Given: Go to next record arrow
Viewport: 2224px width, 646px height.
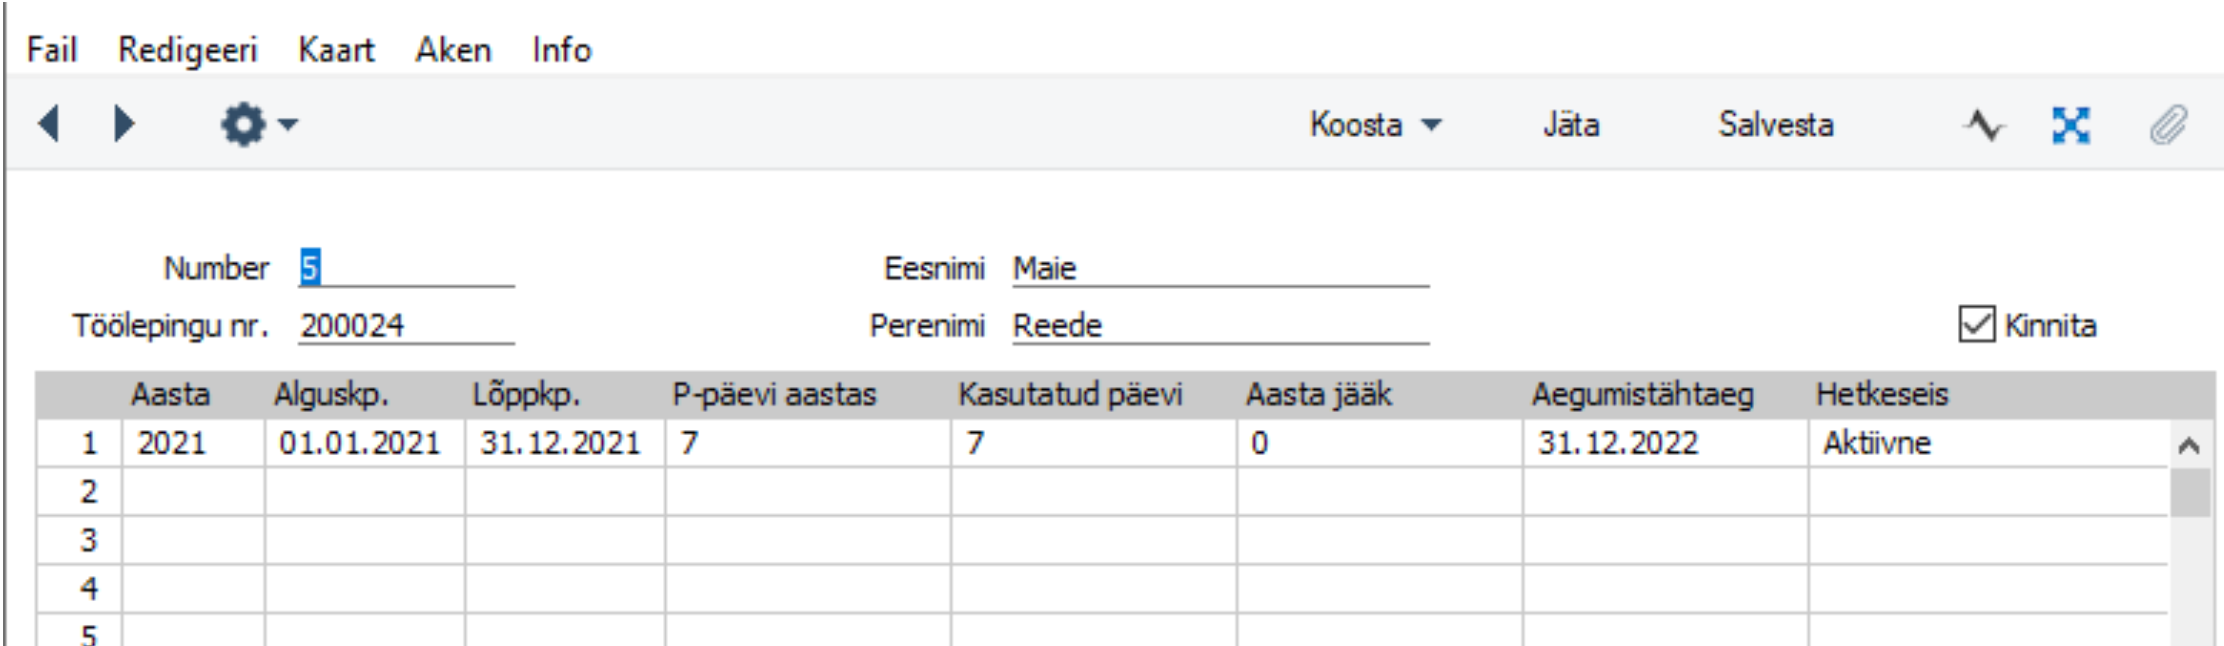Looking at the screenshot, I should click(124, 124).
